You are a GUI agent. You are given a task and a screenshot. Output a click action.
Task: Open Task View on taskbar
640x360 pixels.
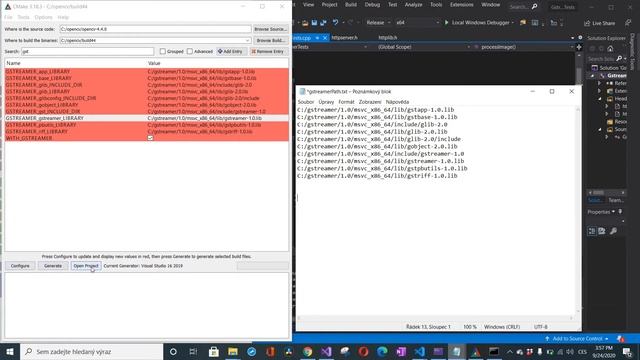click(x=193, y=351)
